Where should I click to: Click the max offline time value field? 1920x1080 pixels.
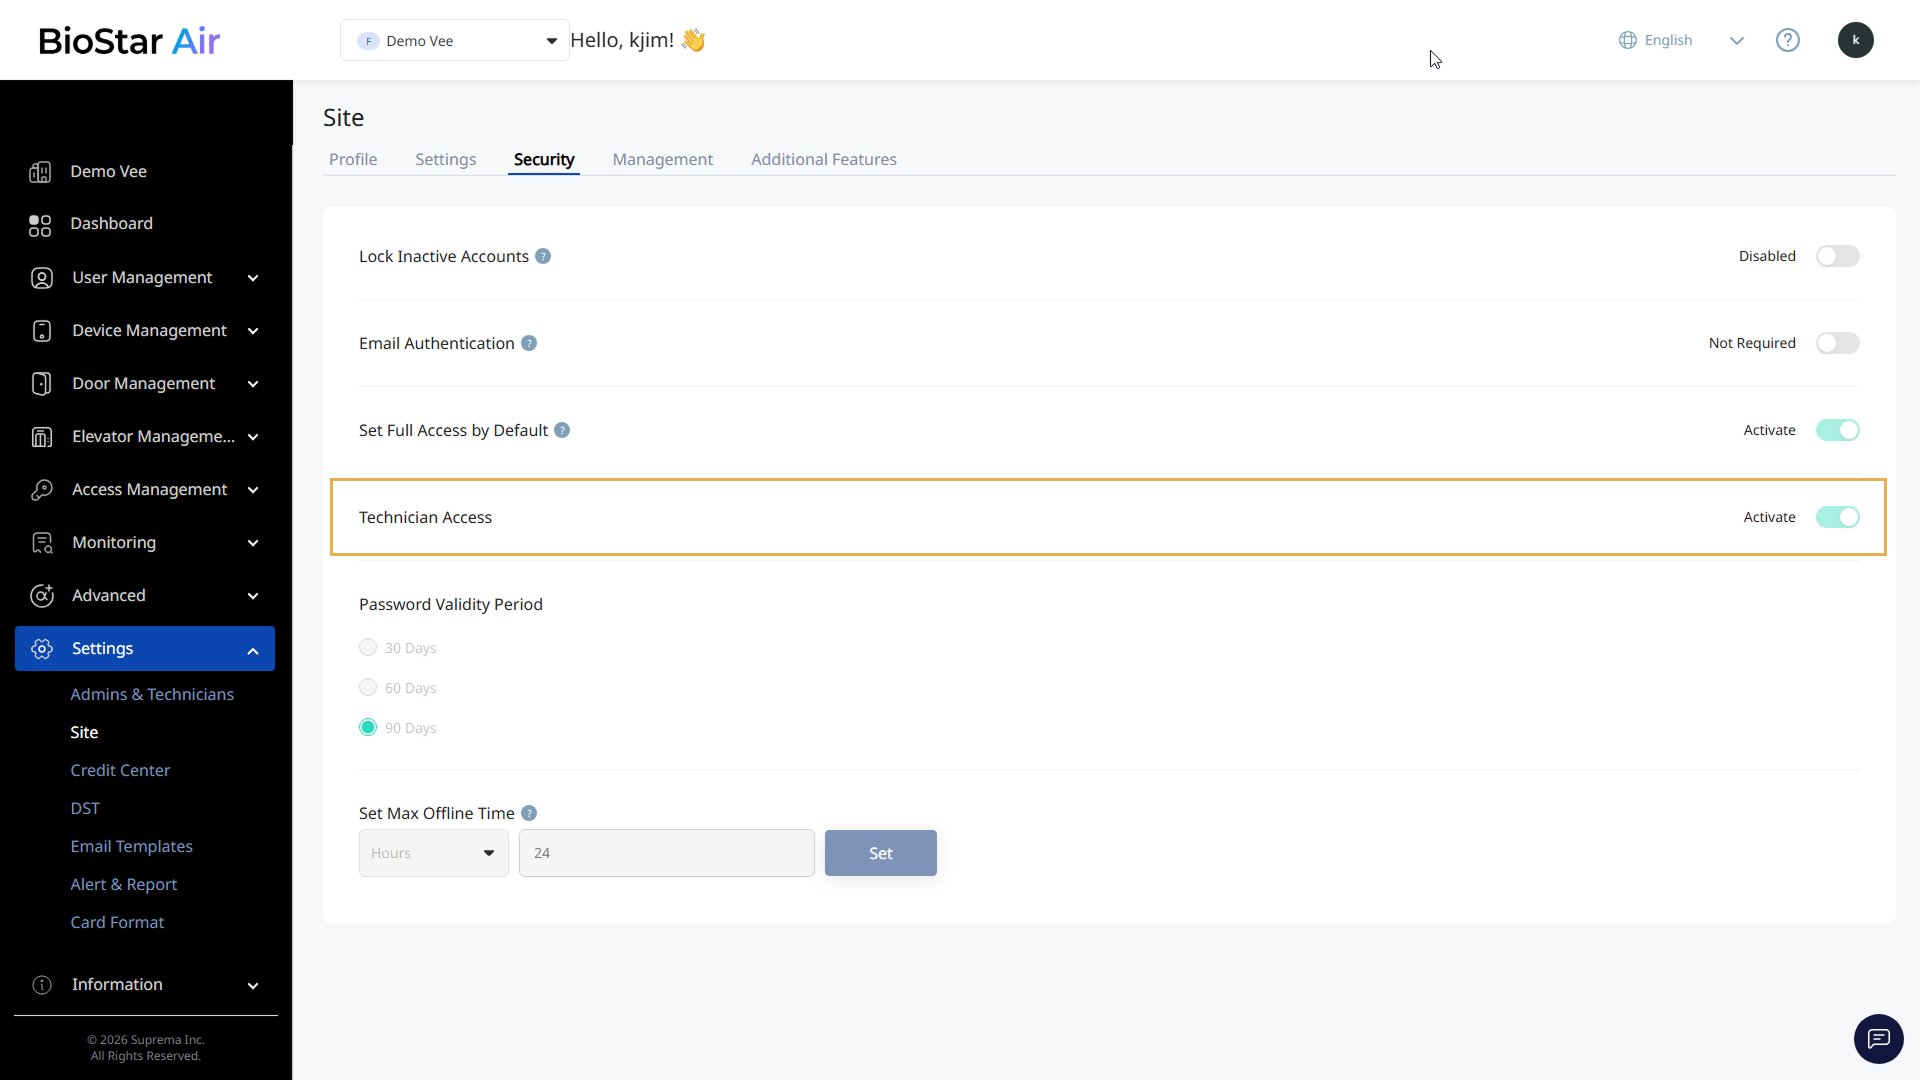666,853
